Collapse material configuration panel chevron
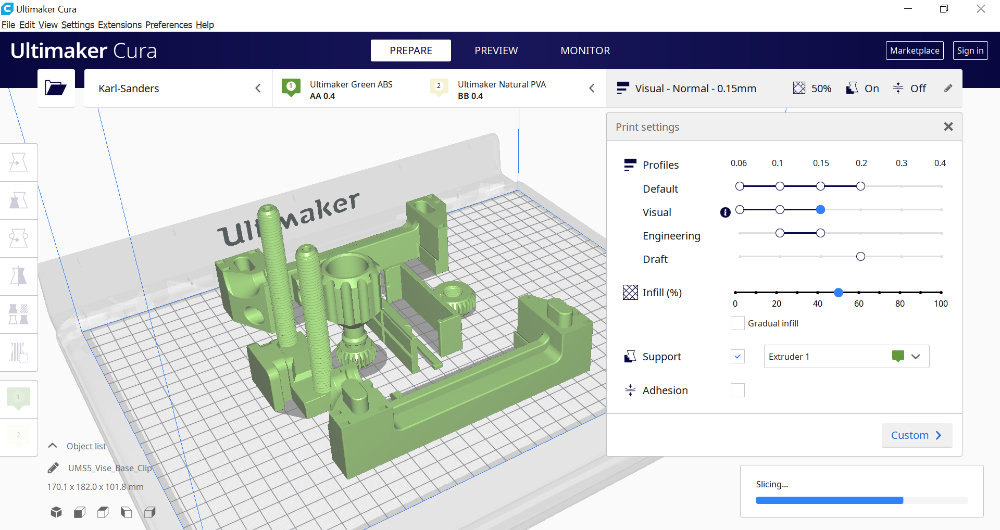Image resolution: width=1000 pixels, height=530 pixels. [592, 88]
